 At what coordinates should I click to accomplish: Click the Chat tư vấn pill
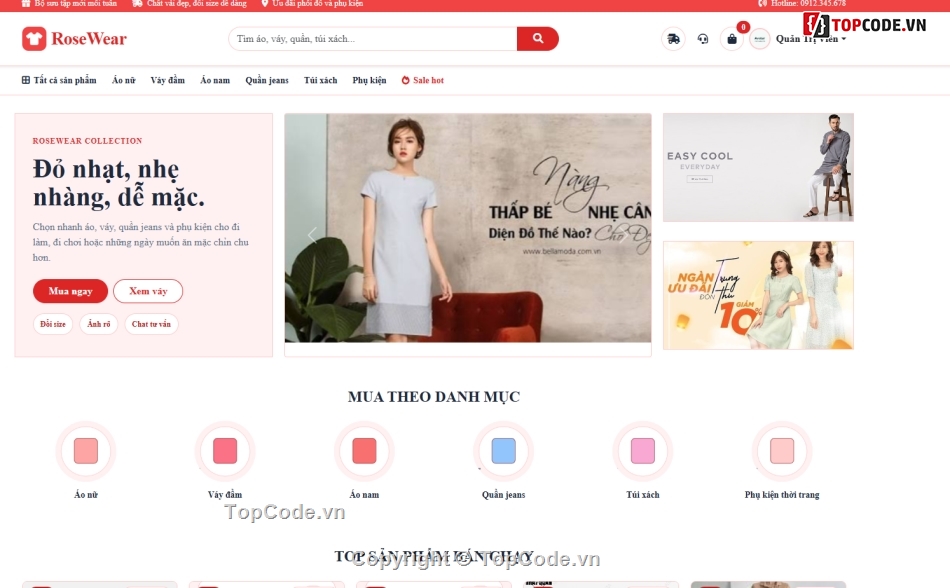click(151, 324)
